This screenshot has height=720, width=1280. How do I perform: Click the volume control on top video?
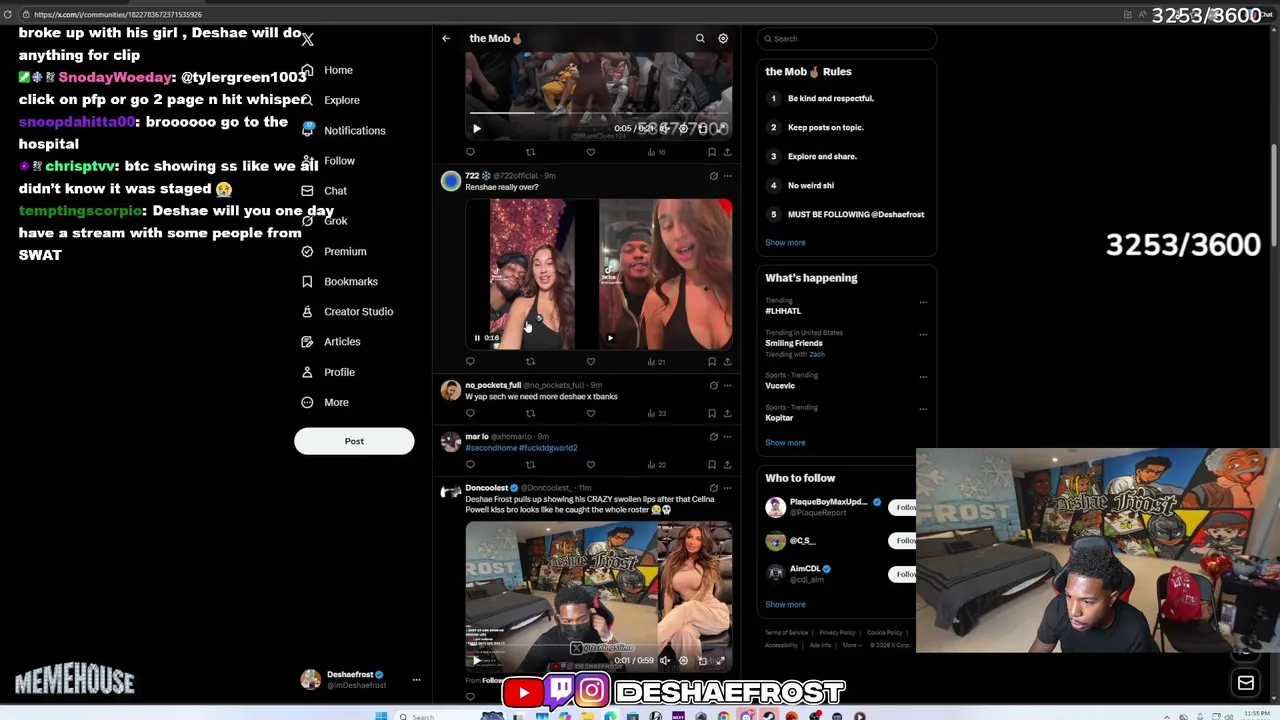[x=665, y=128]
